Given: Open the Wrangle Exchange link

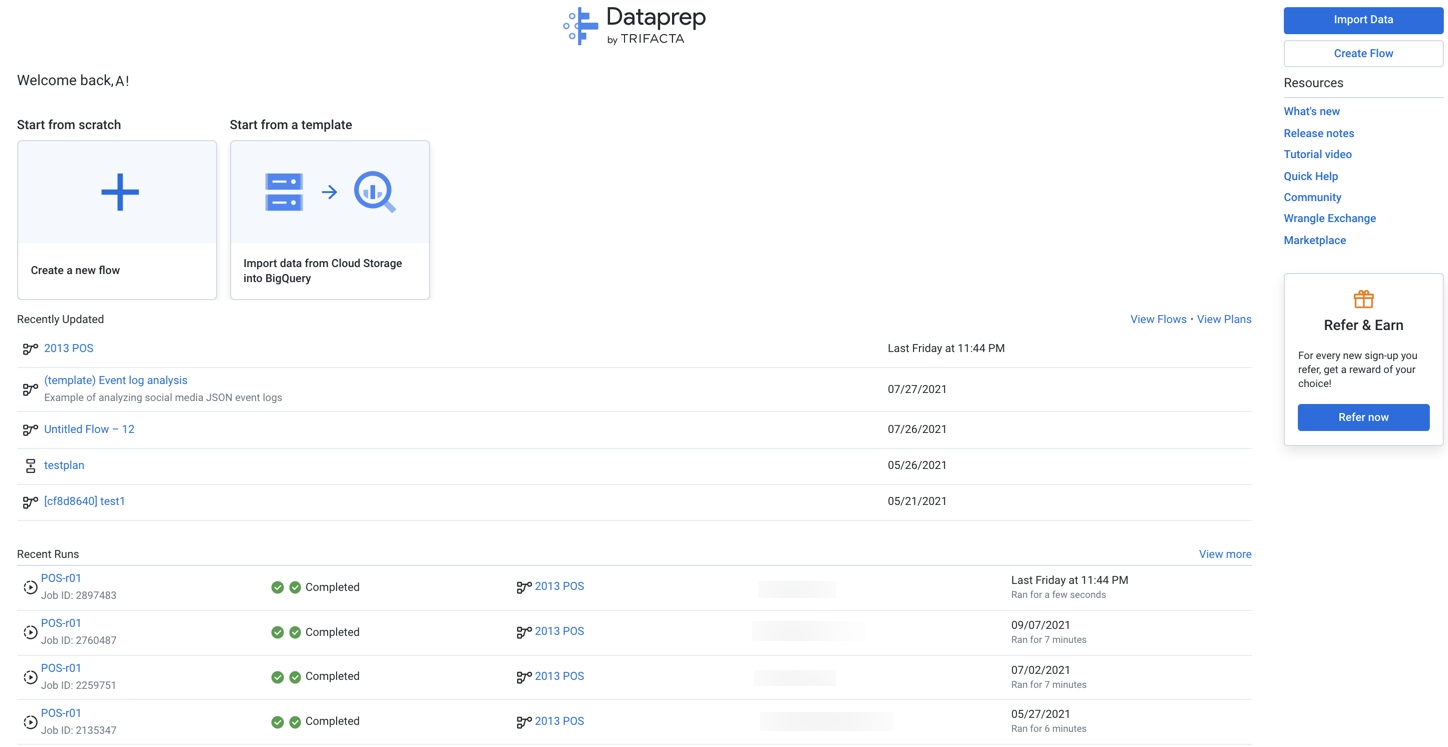Looking at the screenshot, I should [1329, 219].
